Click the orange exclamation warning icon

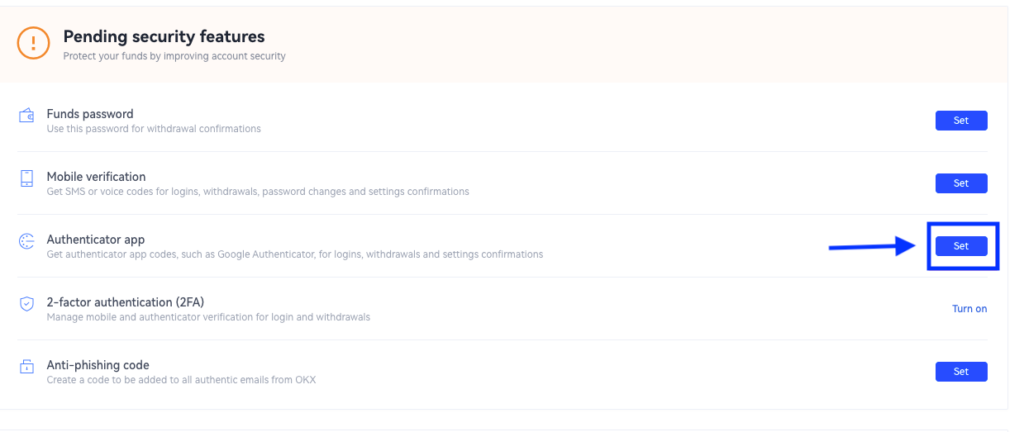point(33,43)
